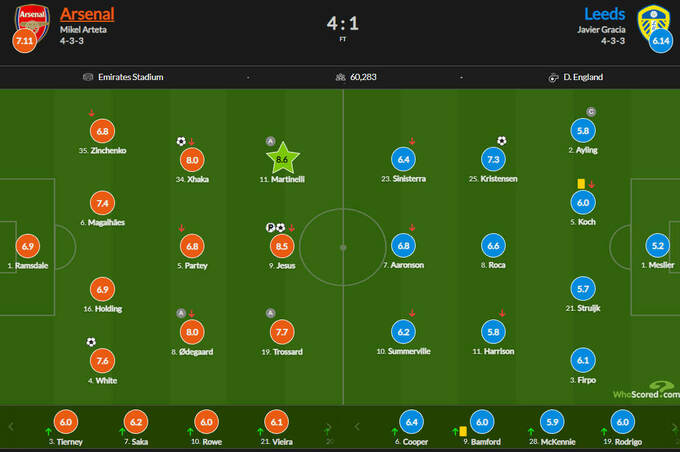Screen dimensions: 680x452
Task: Click the yellow card above Koch
Action: point(580,183)
